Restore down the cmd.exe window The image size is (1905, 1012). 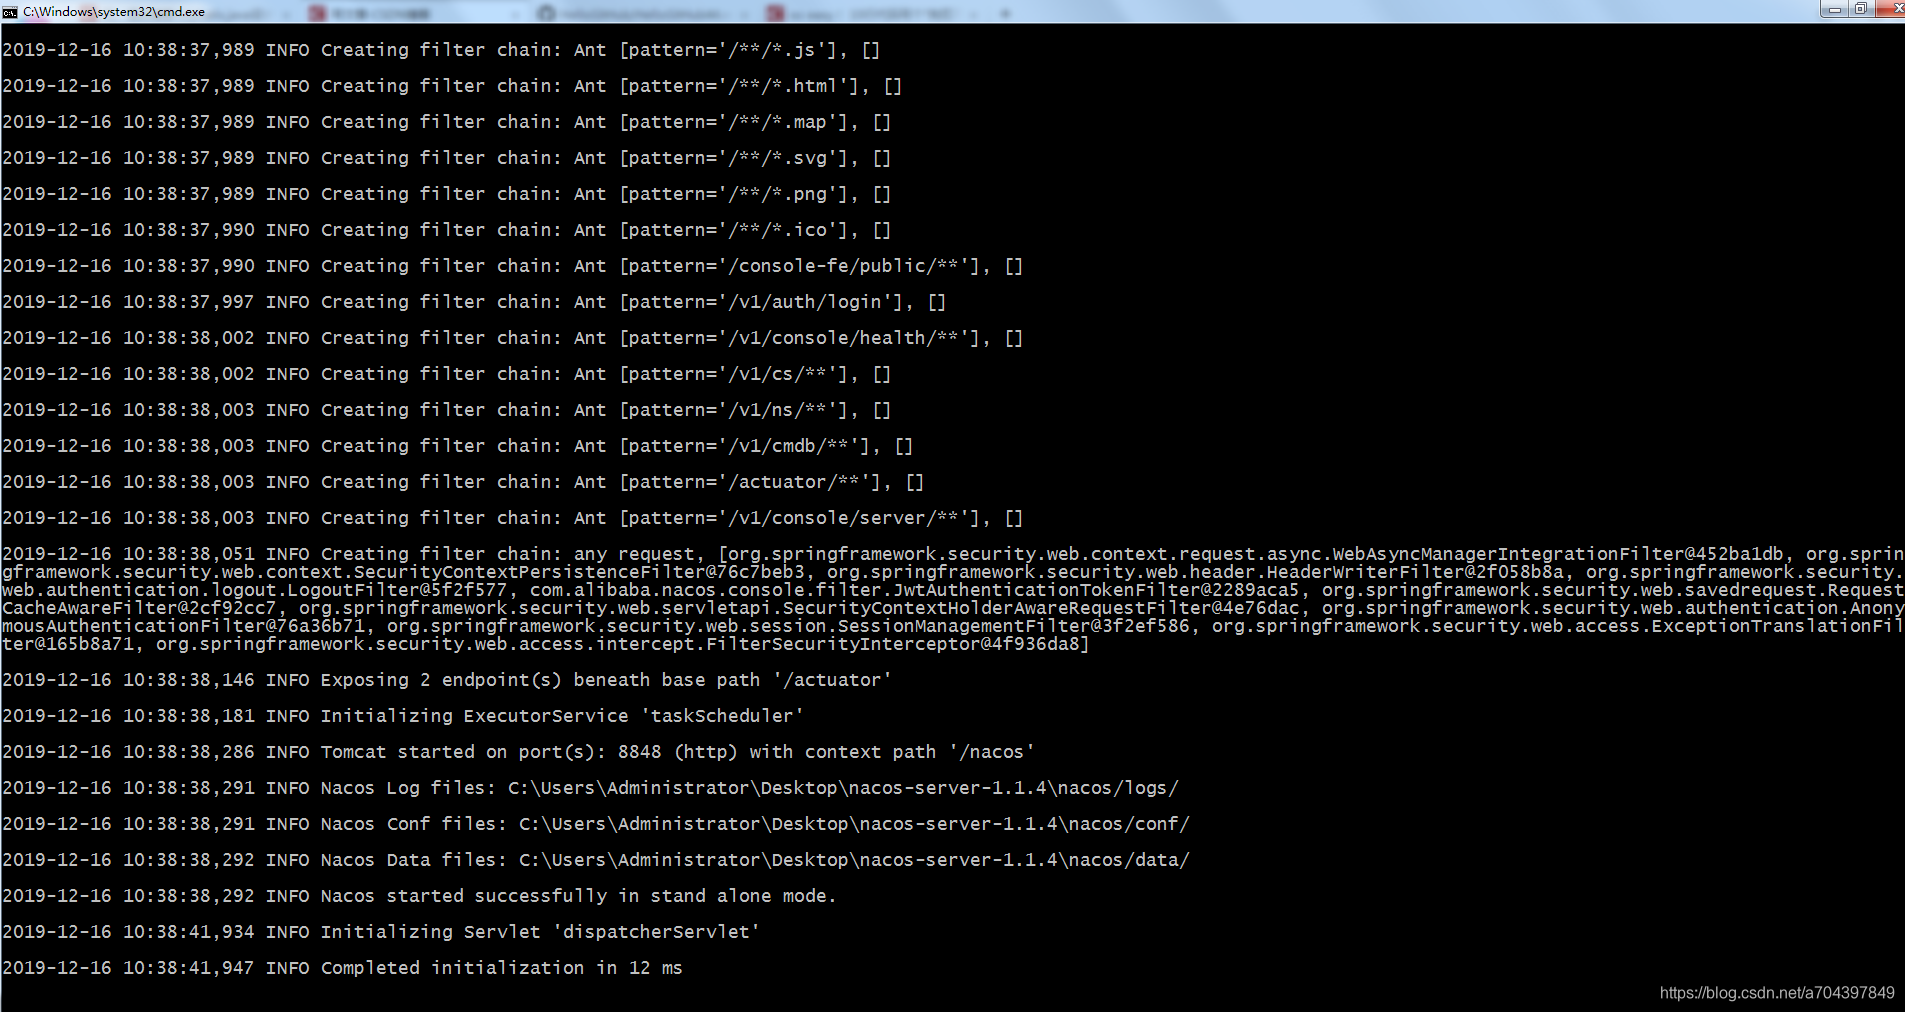point(1861,9)
